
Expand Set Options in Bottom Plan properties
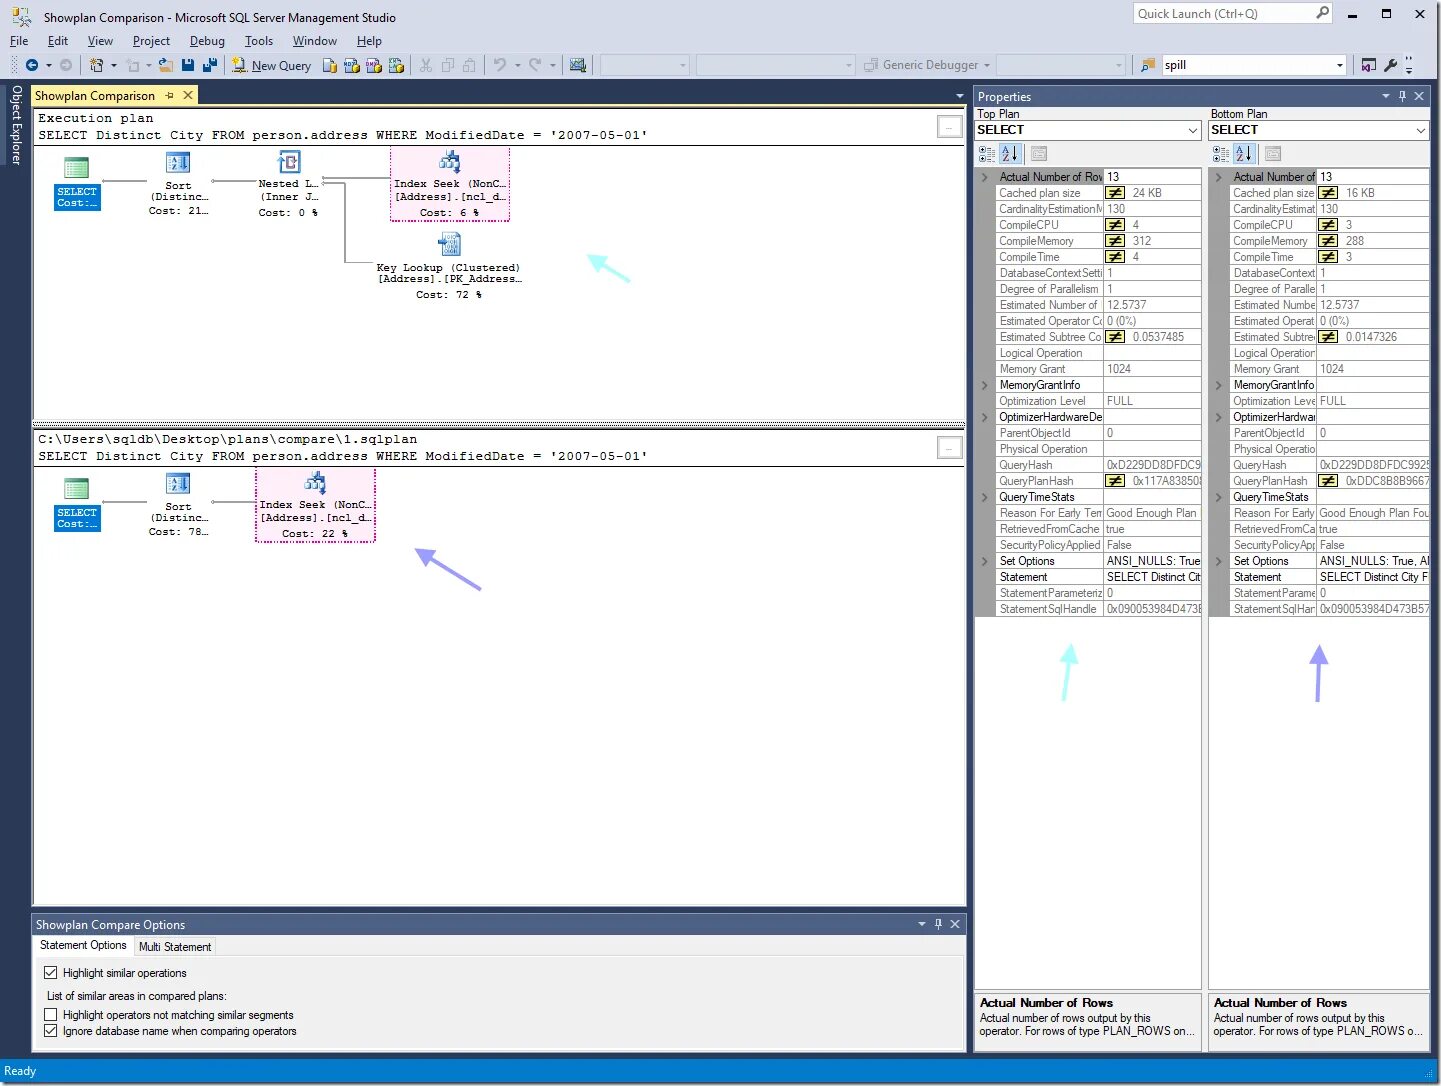coord(1219,561)
